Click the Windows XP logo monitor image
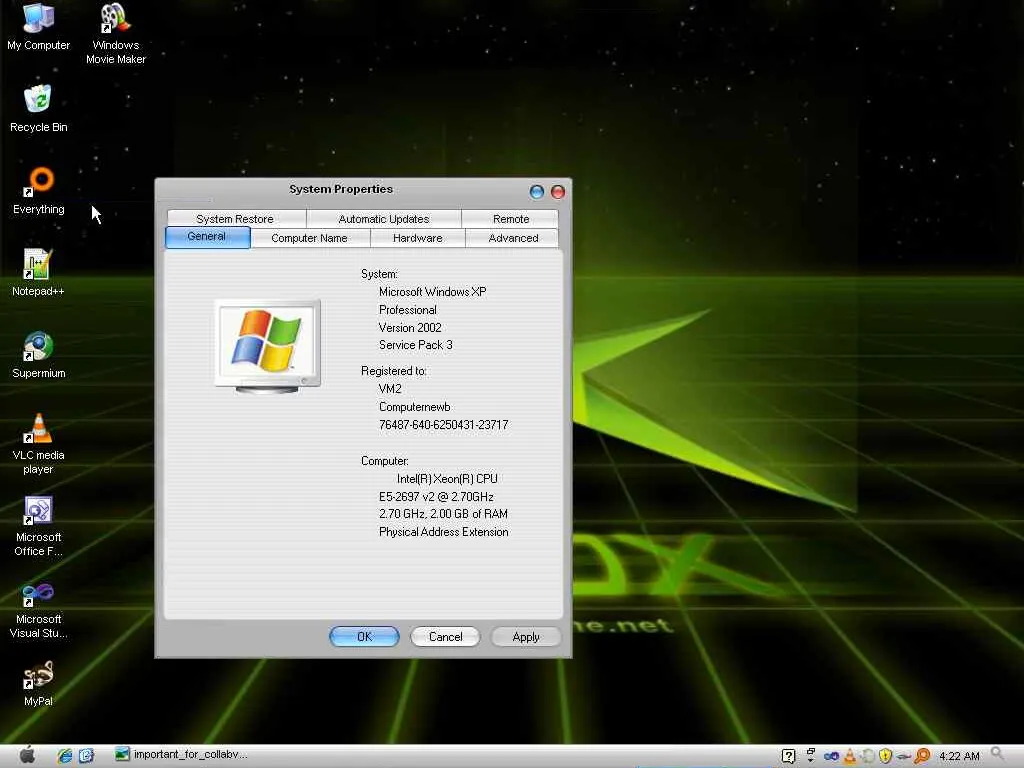1024x768 pixels. [268, 347]
